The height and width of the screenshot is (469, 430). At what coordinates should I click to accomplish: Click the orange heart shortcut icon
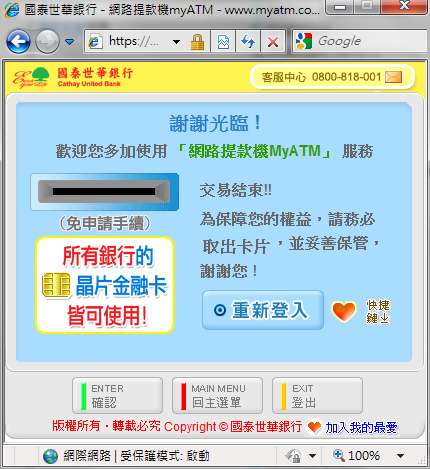coord(344,311)
